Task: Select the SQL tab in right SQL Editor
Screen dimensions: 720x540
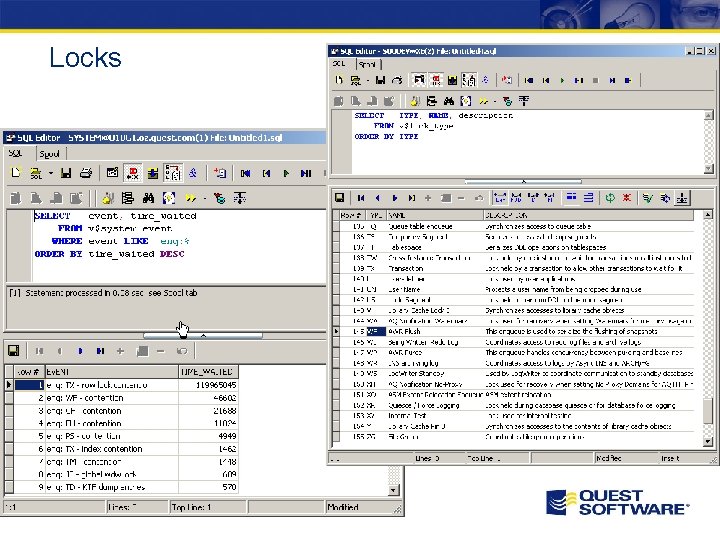Action: point(339,64)
